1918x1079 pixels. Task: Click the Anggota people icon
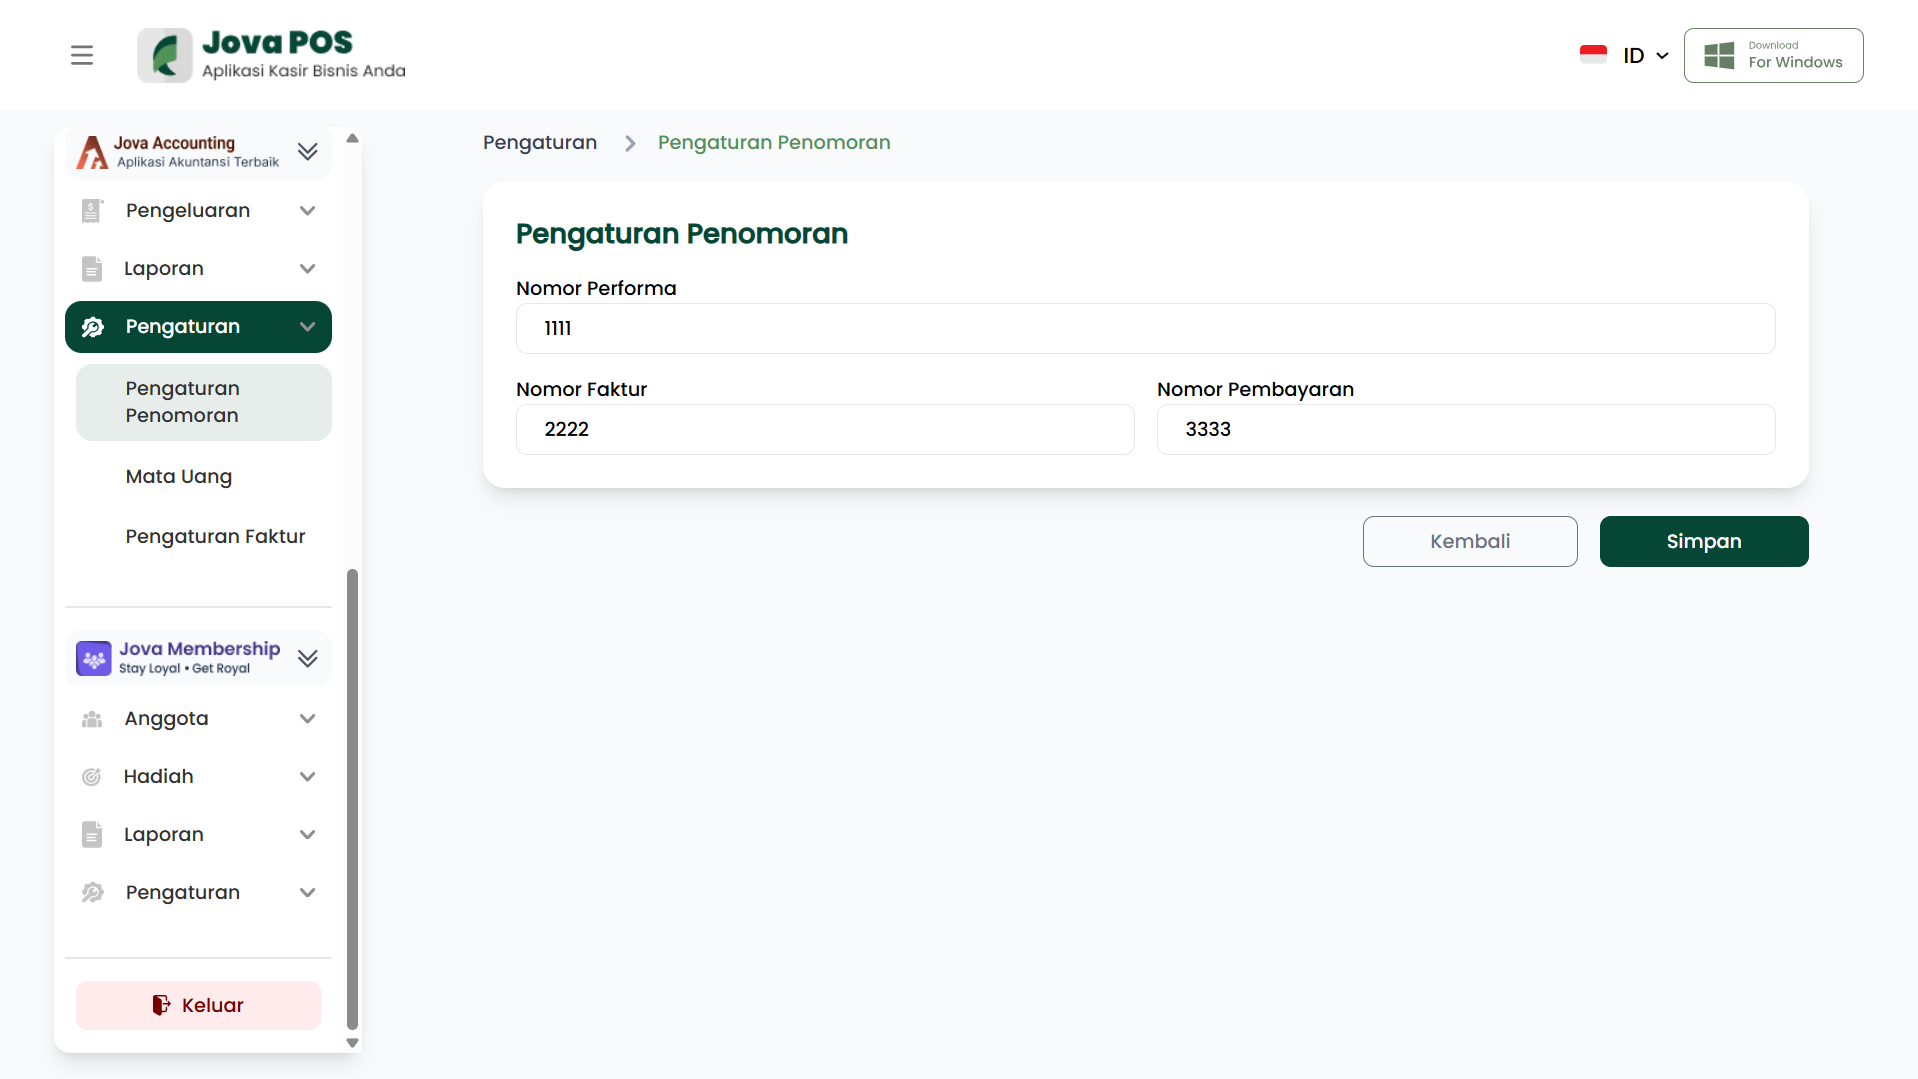click(x=92, y=719)
